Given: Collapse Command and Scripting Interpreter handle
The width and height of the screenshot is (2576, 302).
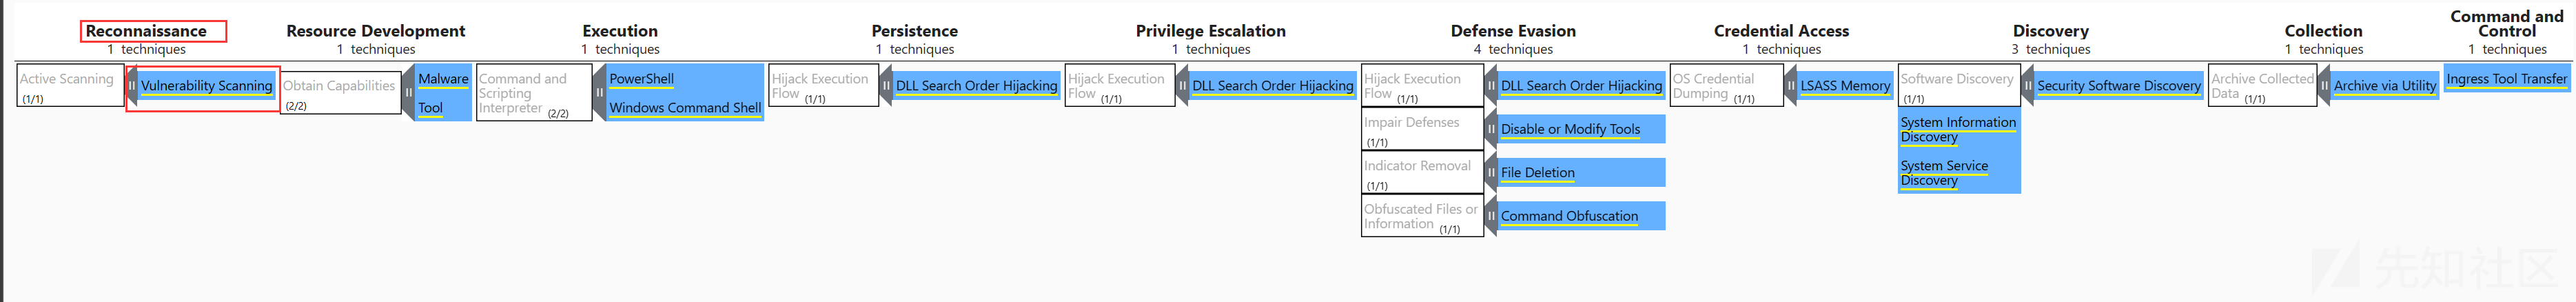Looking at the screenshot, I should tap(599, 93).
